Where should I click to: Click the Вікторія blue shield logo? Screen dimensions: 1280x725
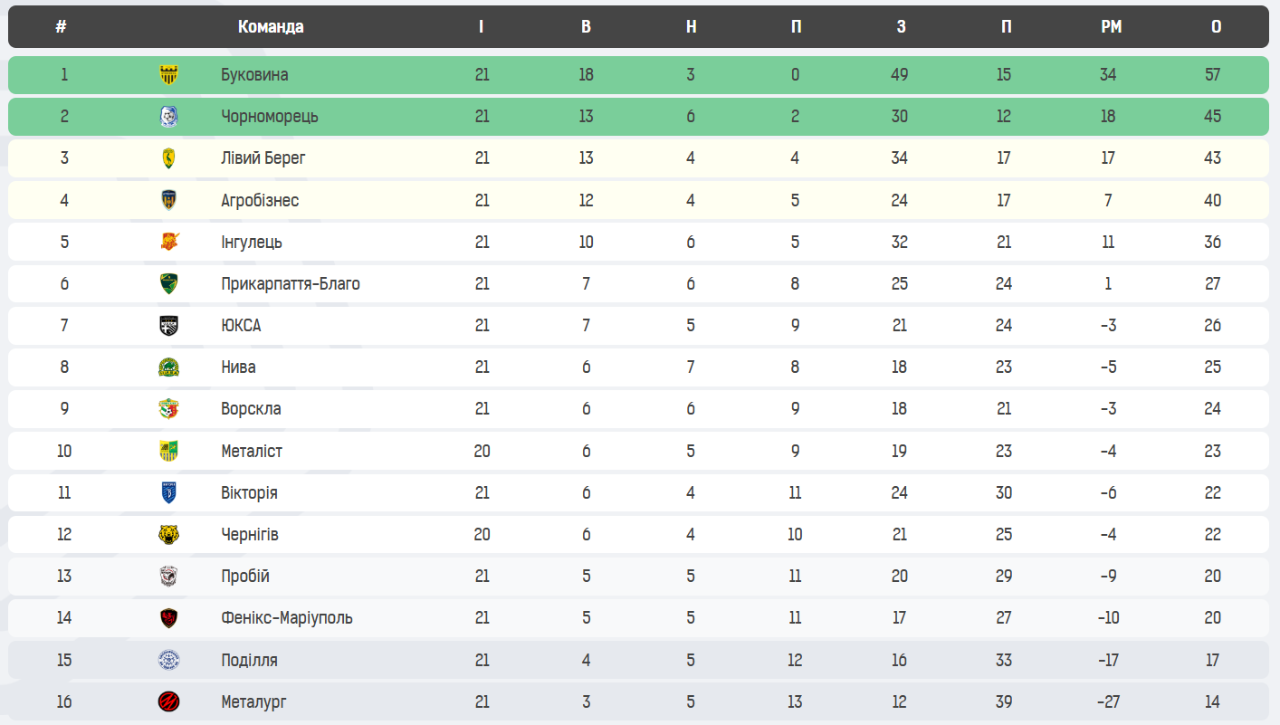169,493
